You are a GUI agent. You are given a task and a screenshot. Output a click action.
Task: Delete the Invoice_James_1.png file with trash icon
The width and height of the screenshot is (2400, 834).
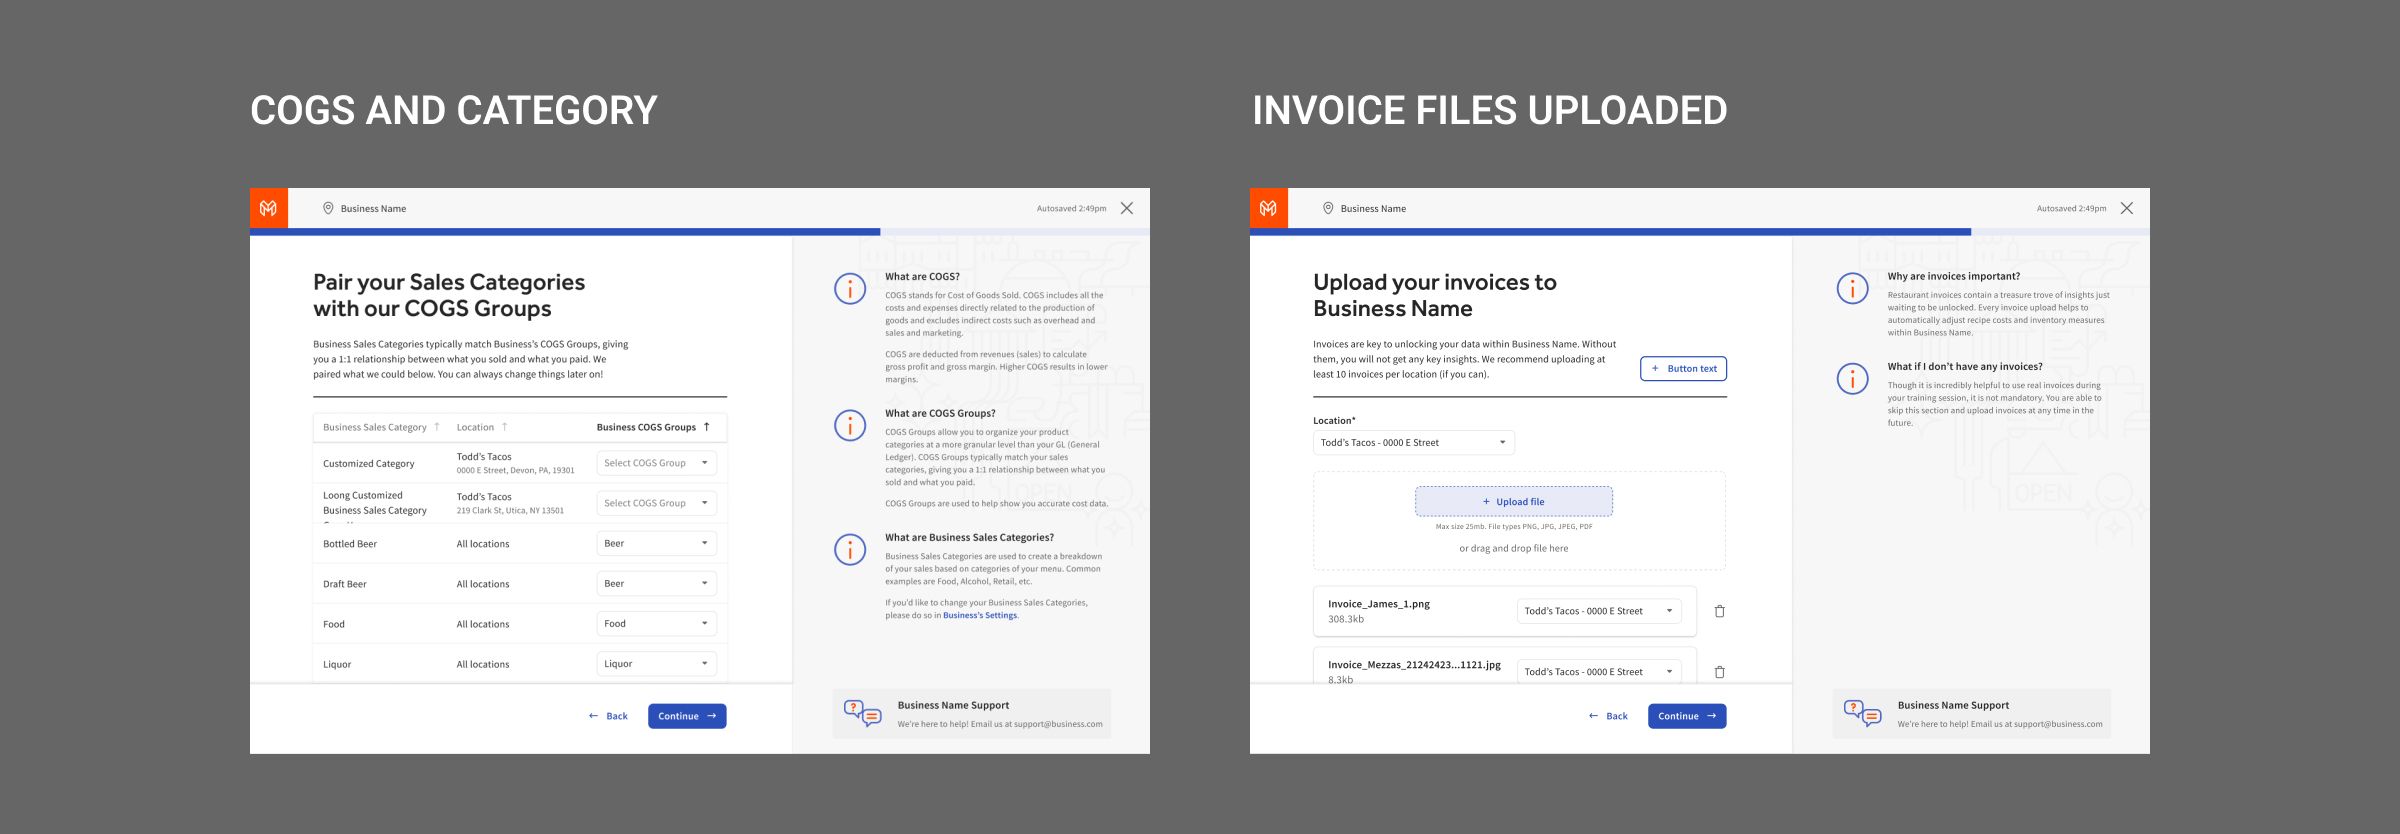click(1719, 611)
